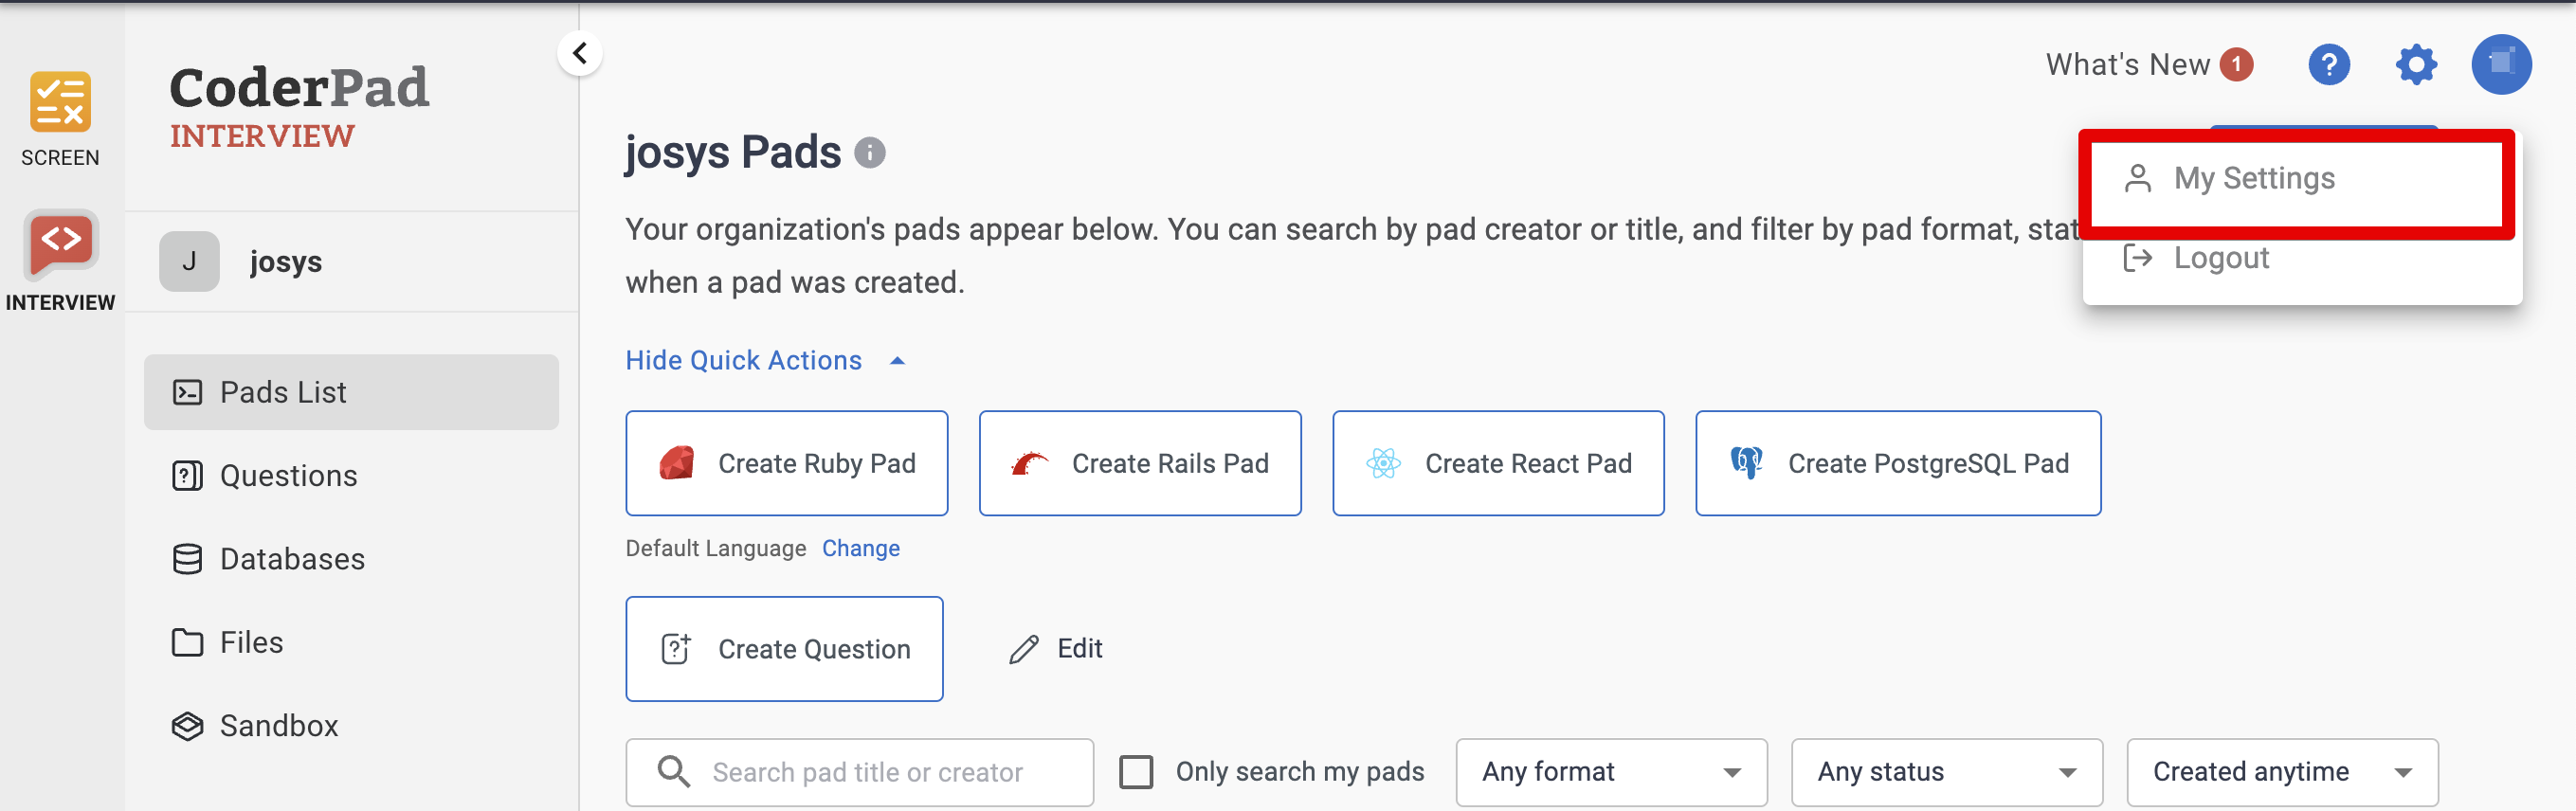This screenshot has width=2576, height=811.
Task: Expand the Created anytime dropdown
Action: (2281, 772)
